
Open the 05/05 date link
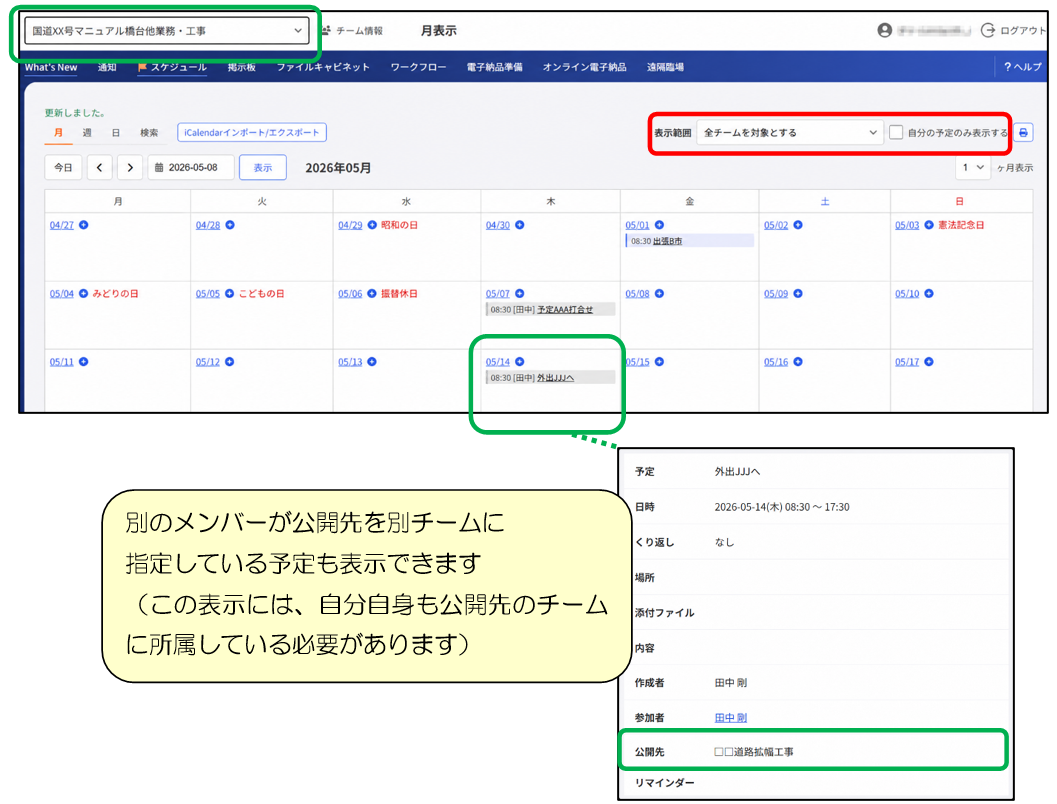(208, 294)
